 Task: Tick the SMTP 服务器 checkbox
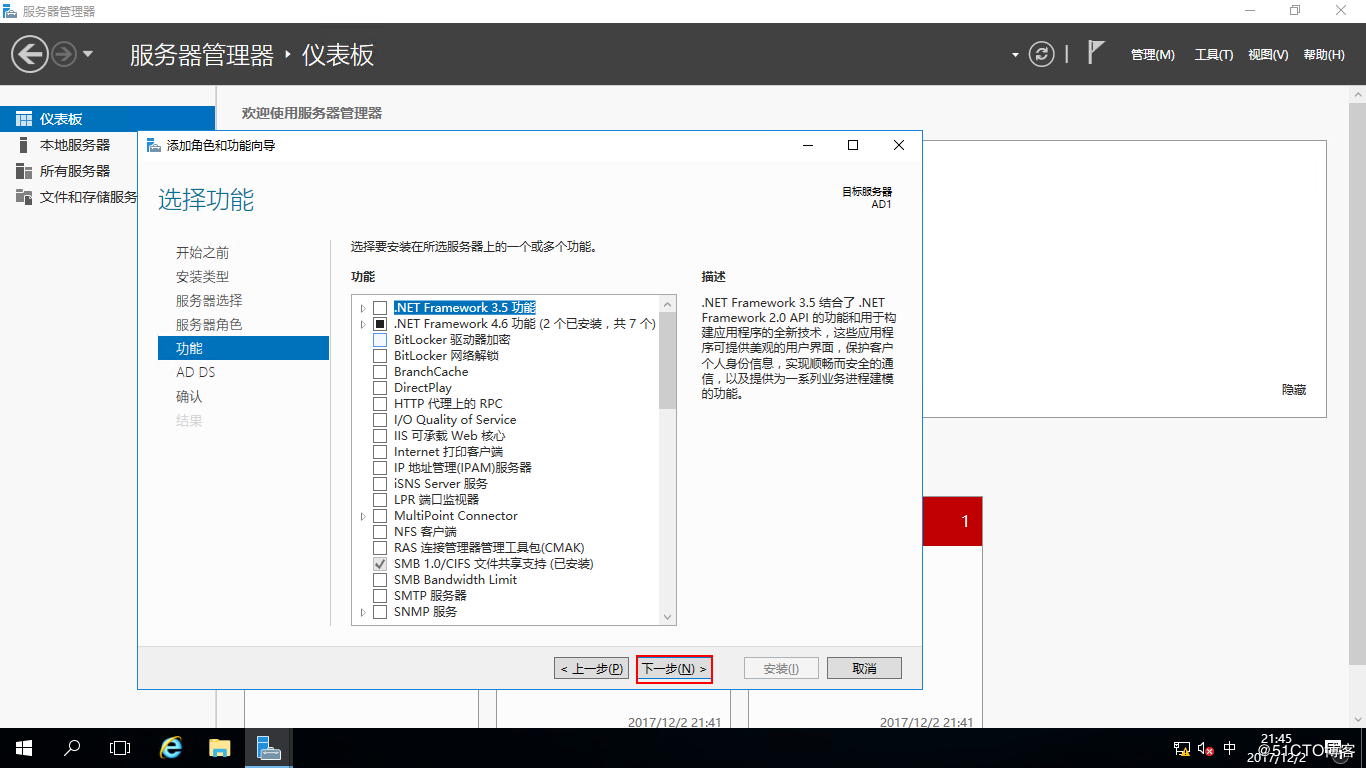pos(380,596)
